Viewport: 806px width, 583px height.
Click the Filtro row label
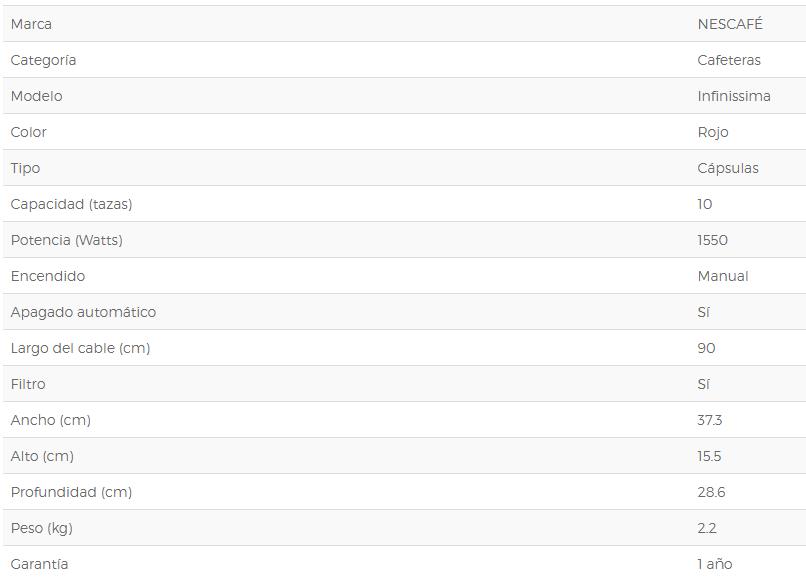point(28,384)
